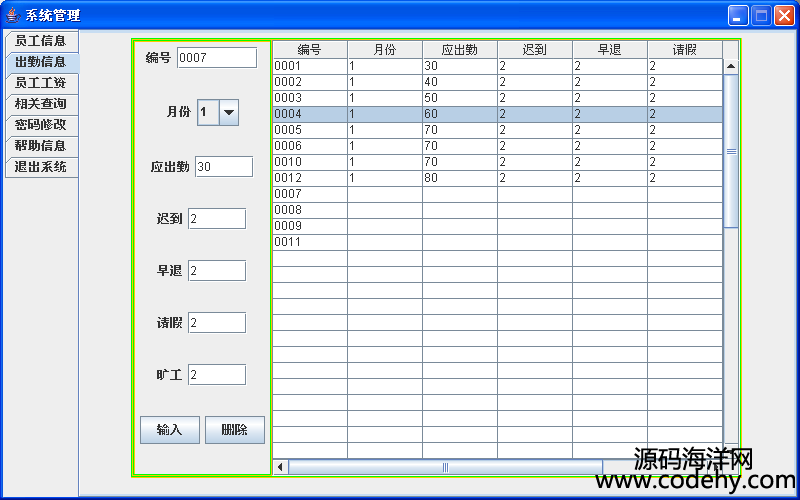Click the 删除 button
Screen dimensions: 800x500
tap(235, 430)
